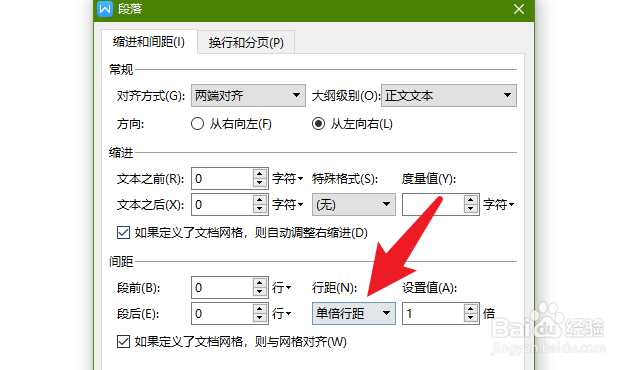Decrease the 设置值 with down arrow
640x370 pixels.
pos(471,318)
